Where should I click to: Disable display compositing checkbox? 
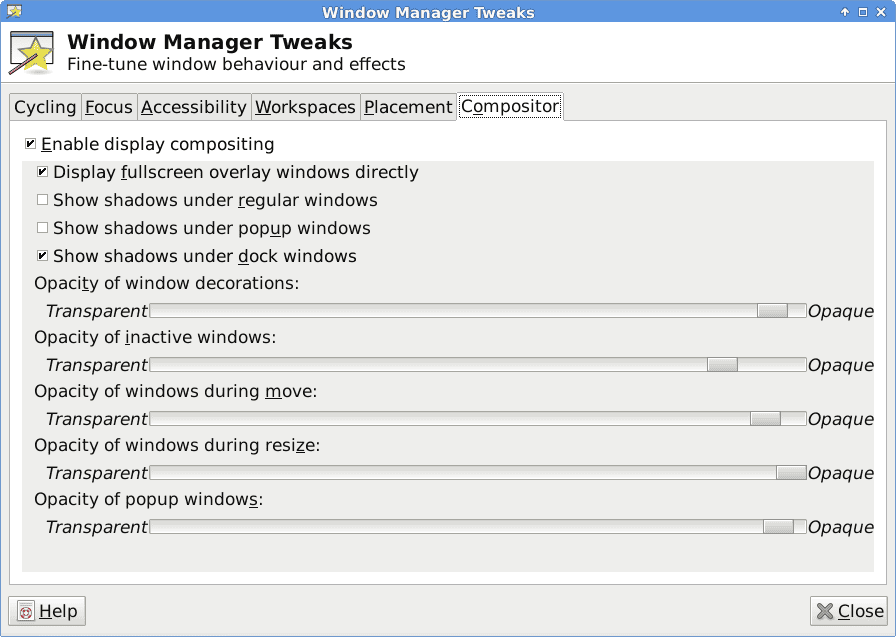30,144
